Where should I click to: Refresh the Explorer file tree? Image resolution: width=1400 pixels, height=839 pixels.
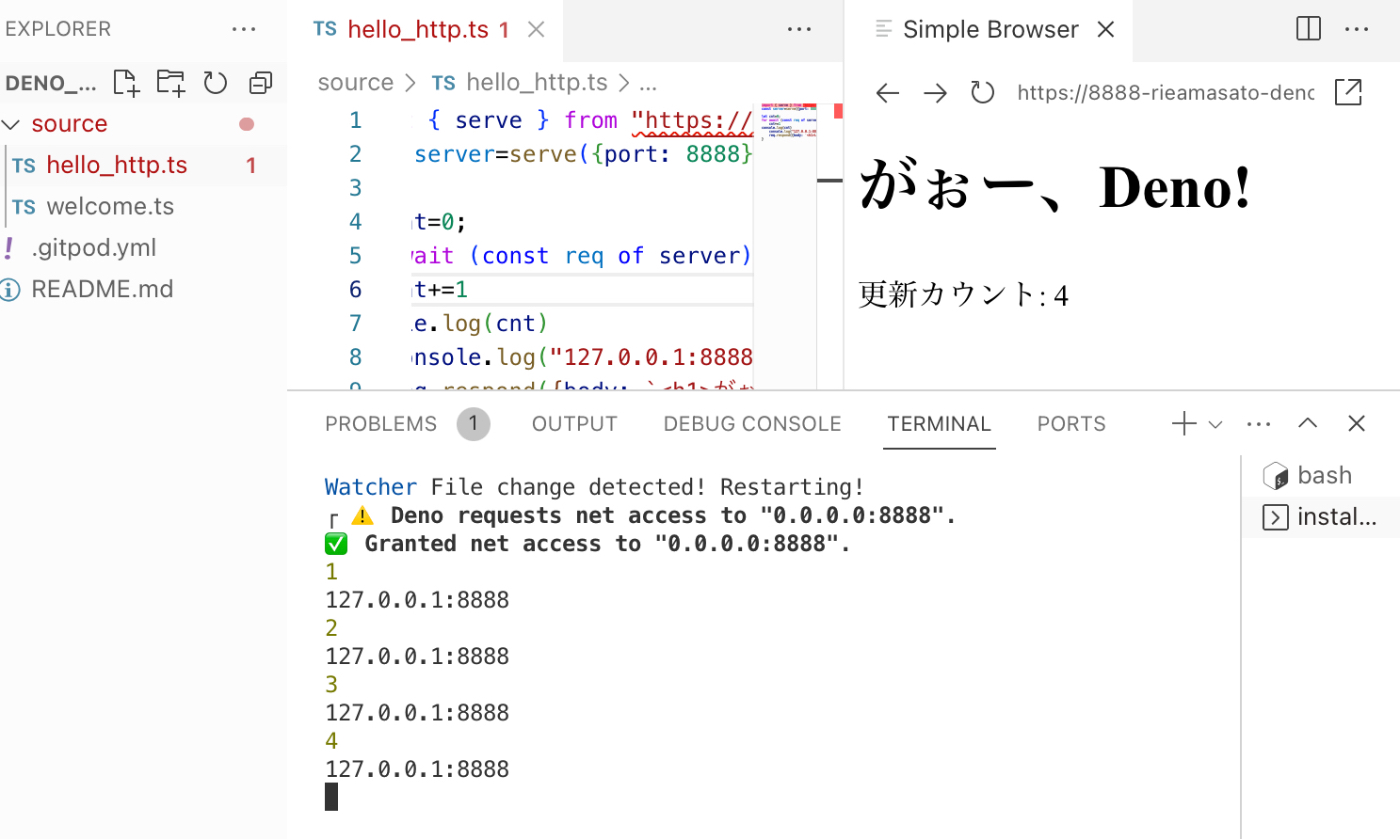pos(215,83)
